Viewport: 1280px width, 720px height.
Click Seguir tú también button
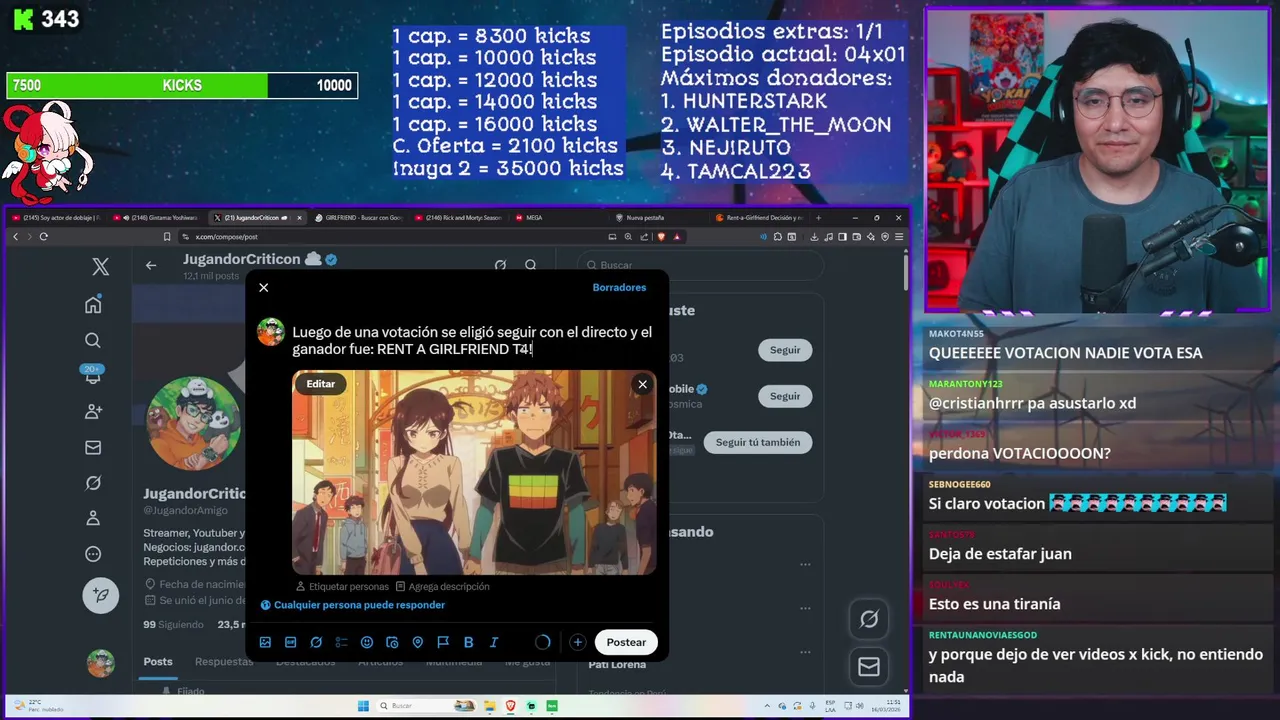coord(758,442)
